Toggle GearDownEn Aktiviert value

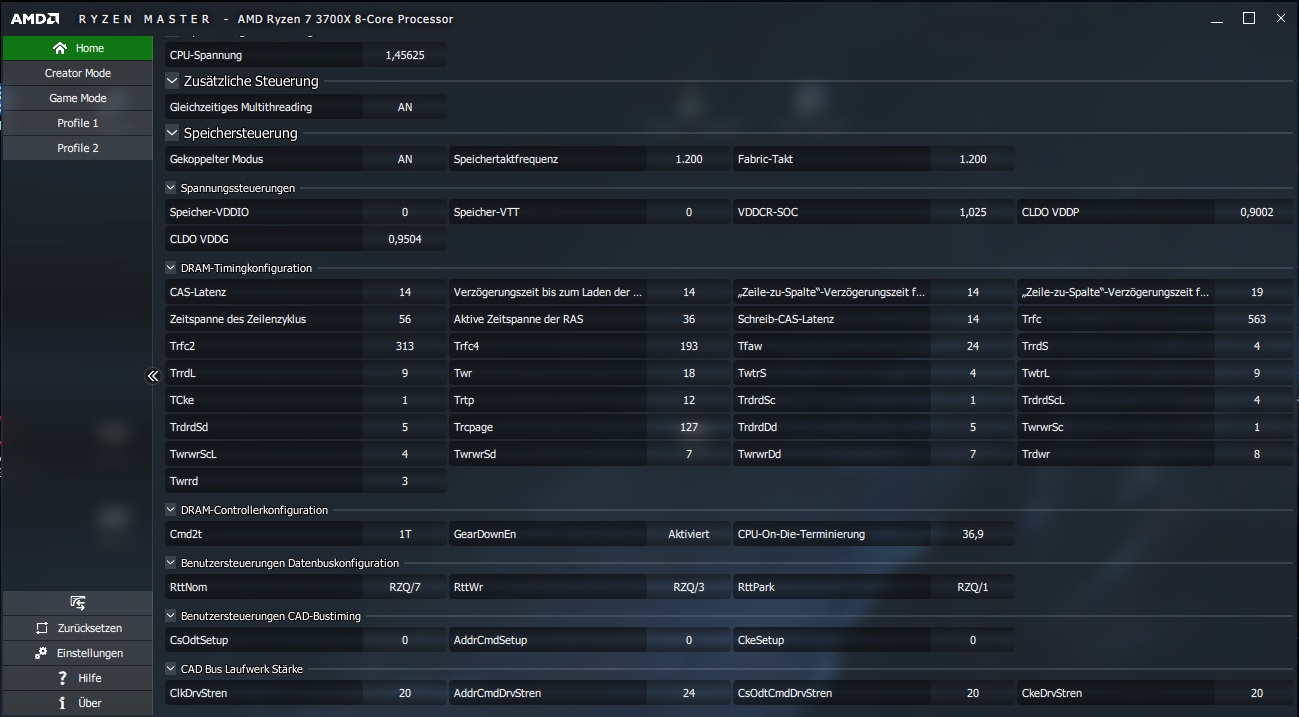tap(689, 534)
